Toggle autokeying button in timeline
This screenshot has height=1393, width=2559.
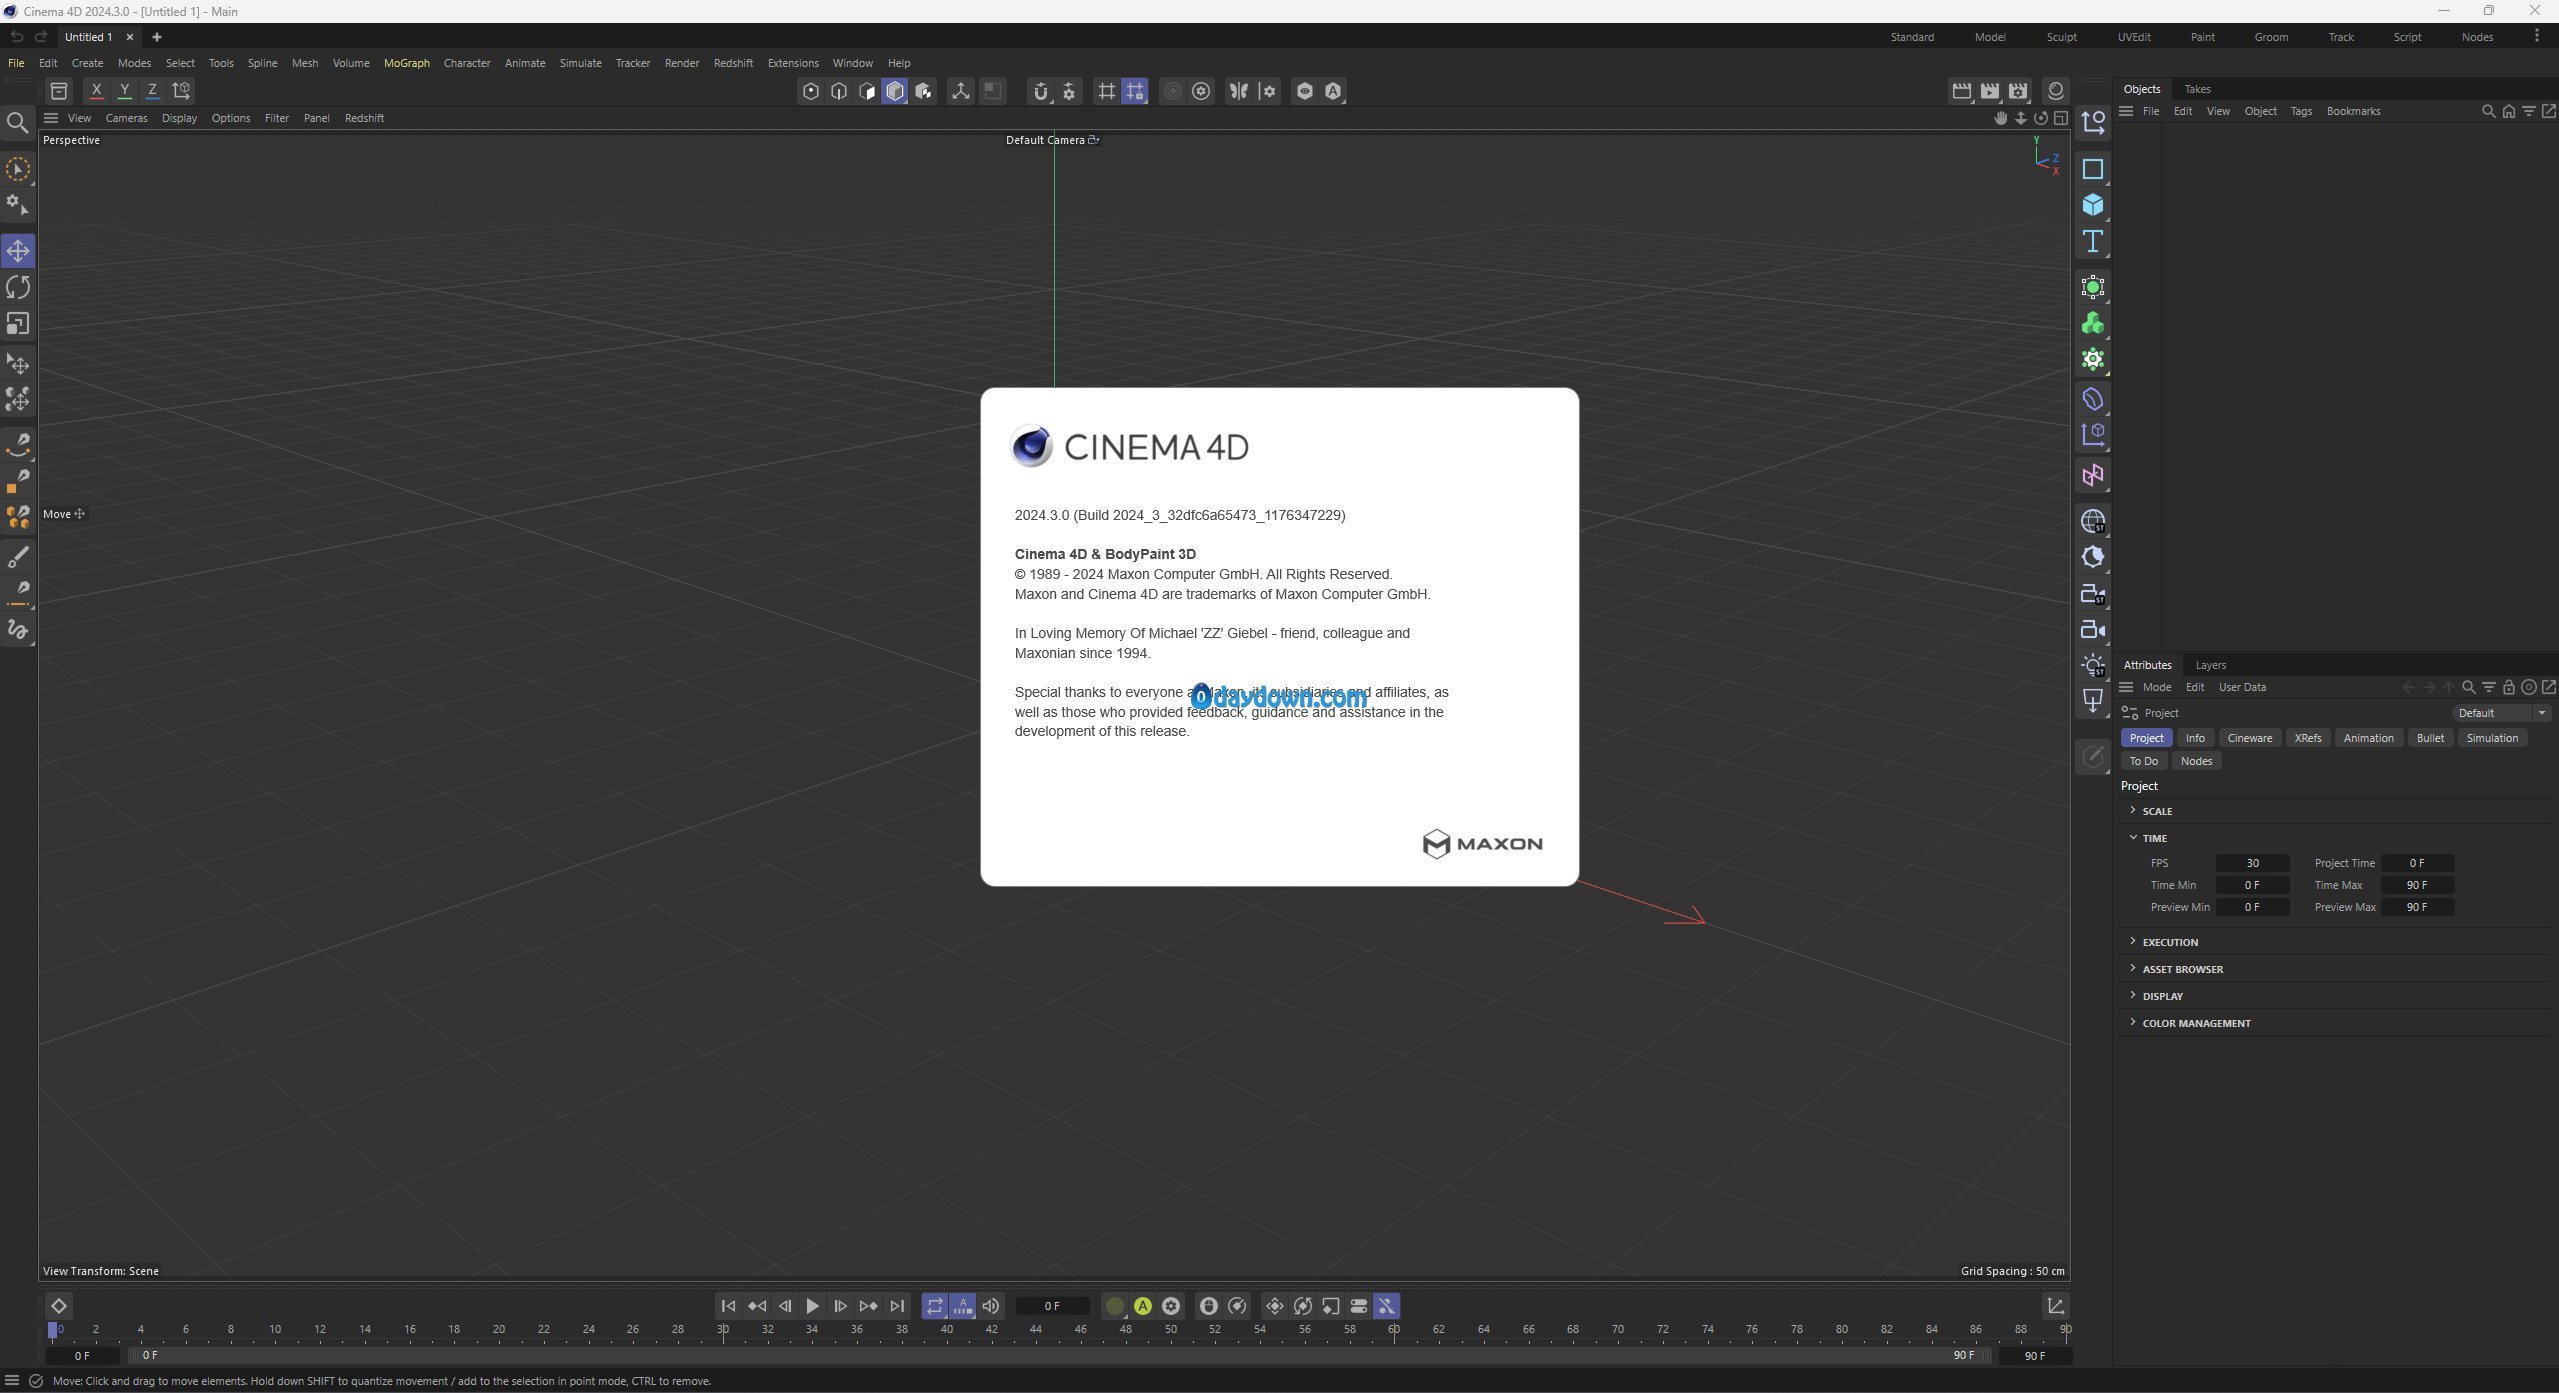1142,1306
